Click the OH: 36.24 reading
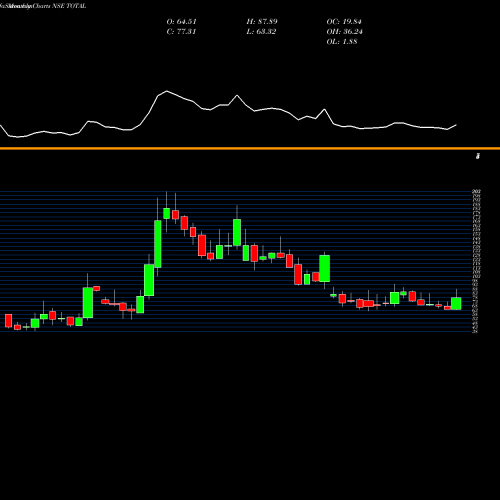500x500 pixels. pos(345,32)
